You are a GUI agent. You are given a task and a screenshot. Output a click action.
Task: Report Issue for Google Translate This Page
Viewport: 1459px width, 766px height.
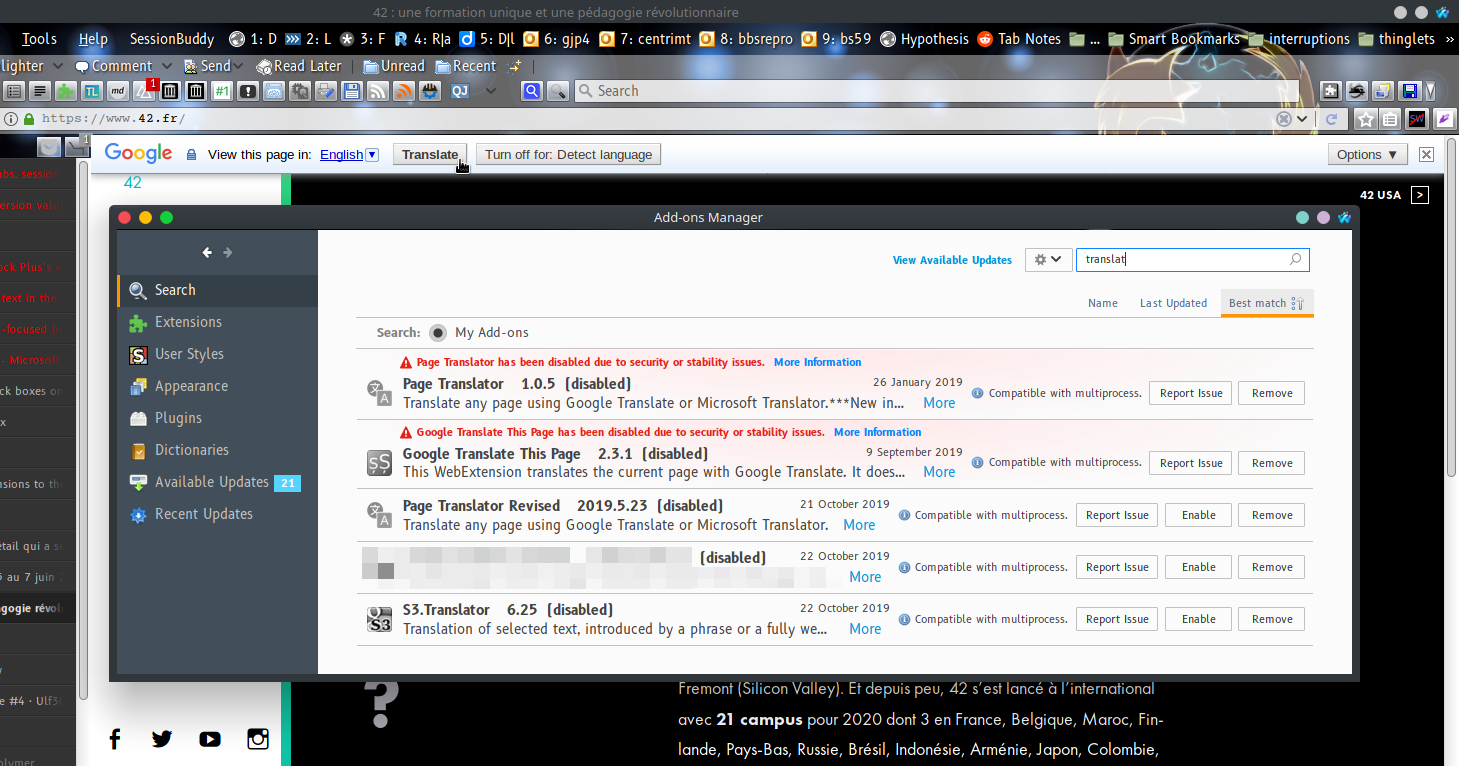1191,463
